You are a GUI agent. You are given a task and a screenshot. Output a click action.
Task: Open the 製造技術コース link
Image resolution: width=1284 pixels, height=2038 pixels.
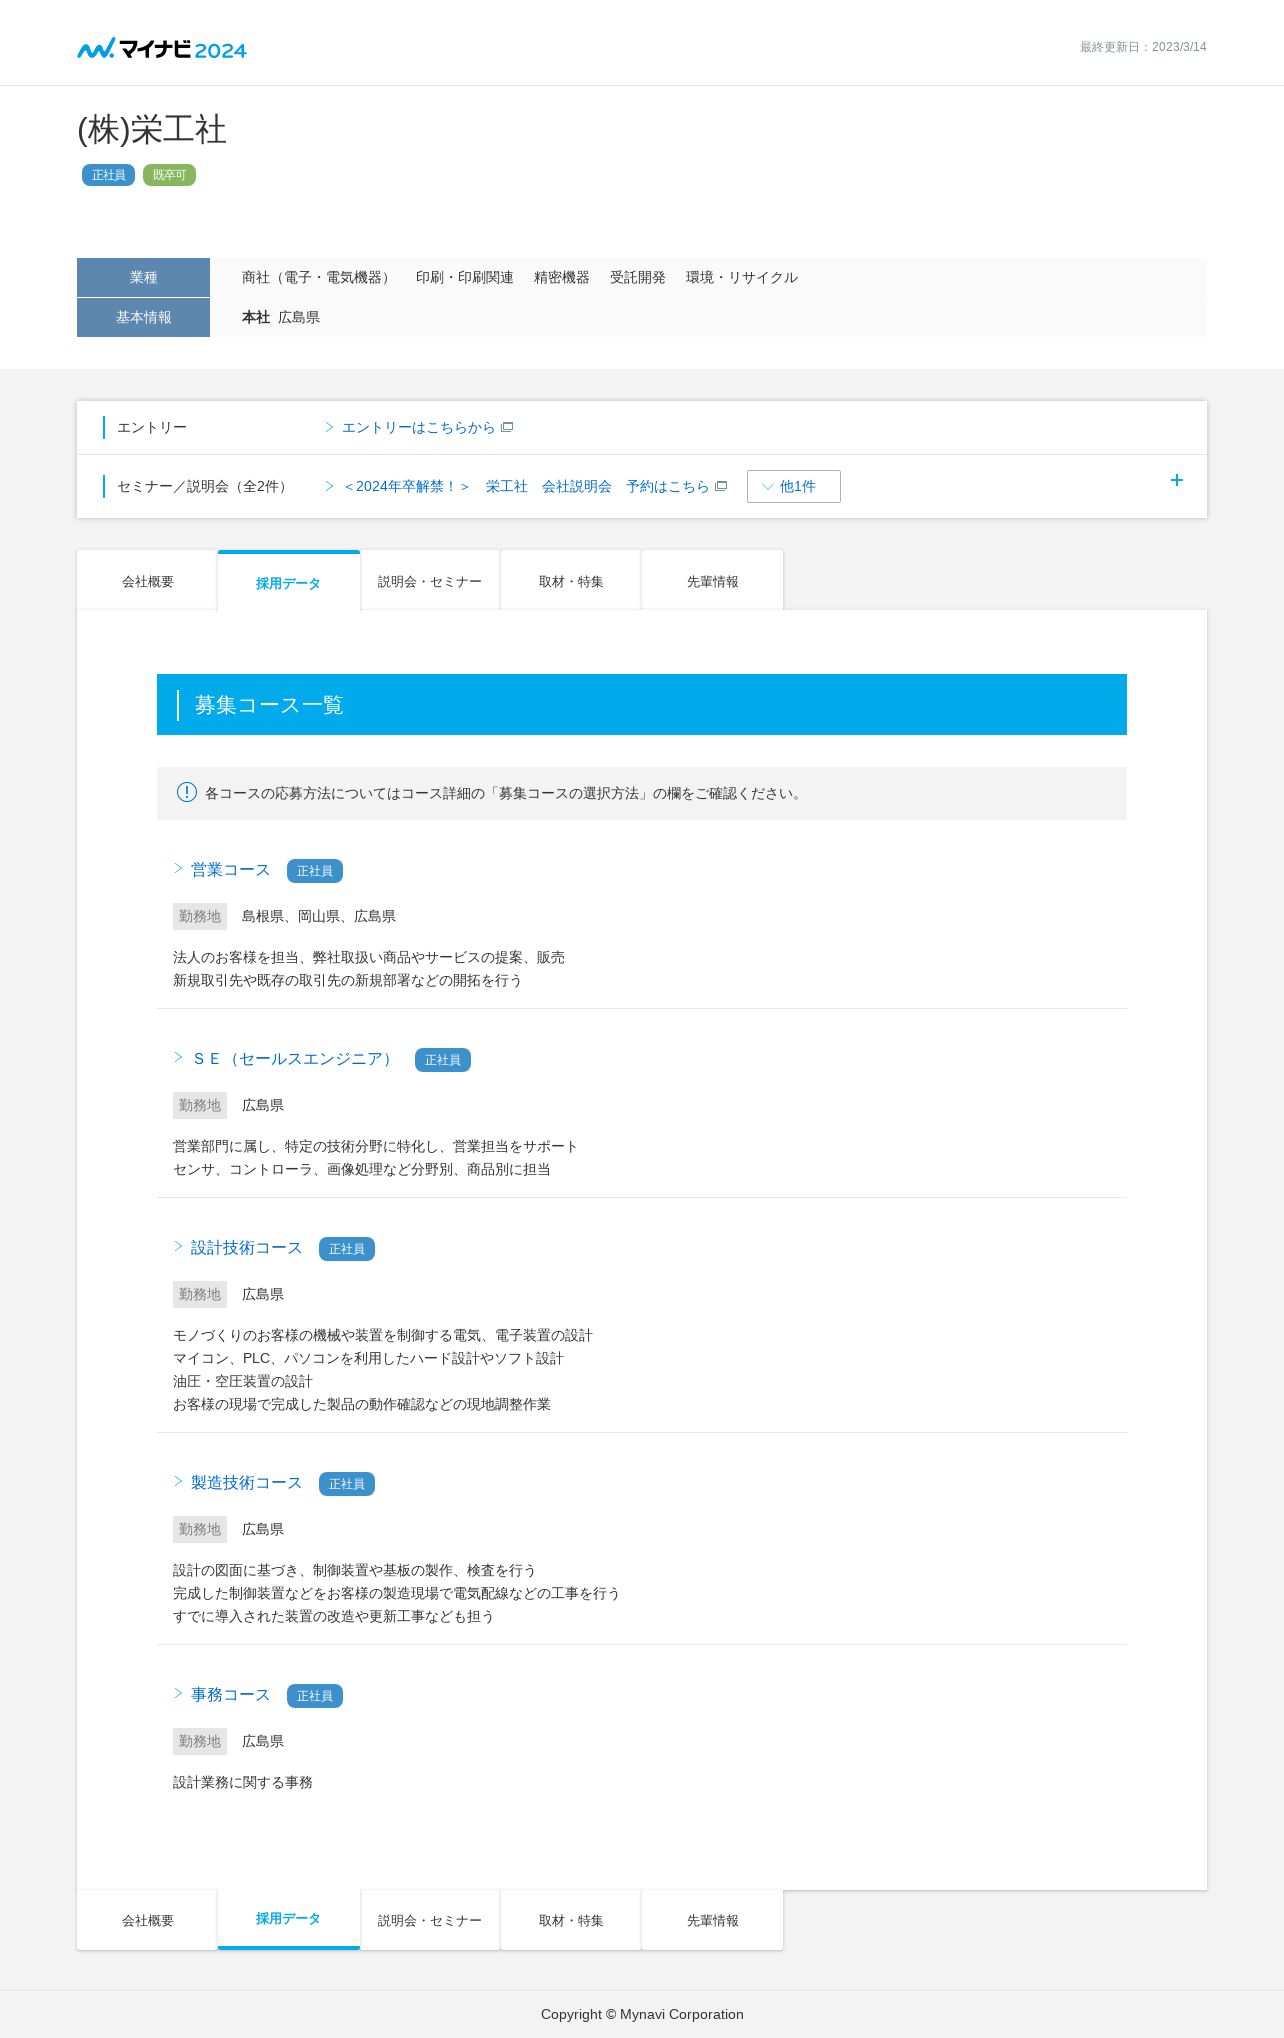246,1483
